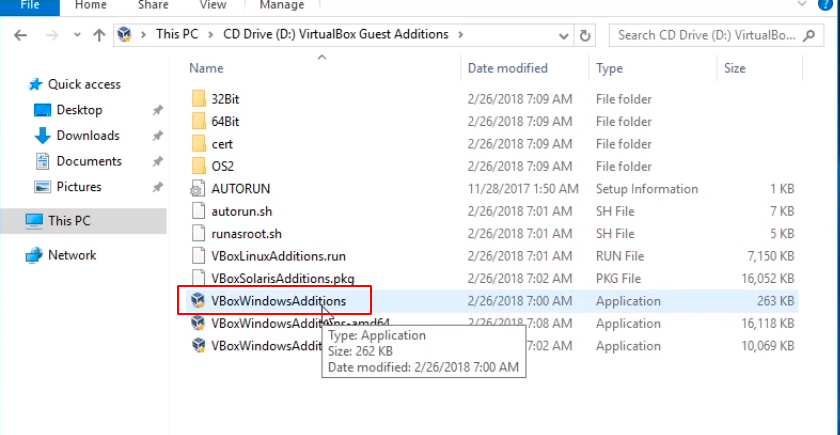The image size is (840, 435).
Task: Click the PKG File type cell
Action: tap(619, 279)
